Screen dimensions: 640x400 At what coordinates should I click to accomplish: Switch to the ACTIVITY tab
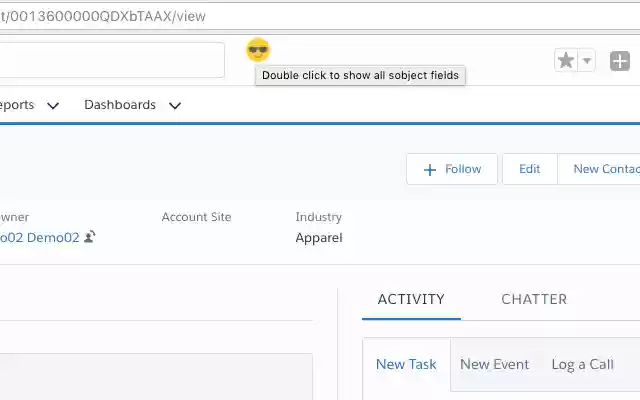coord(411,299)
